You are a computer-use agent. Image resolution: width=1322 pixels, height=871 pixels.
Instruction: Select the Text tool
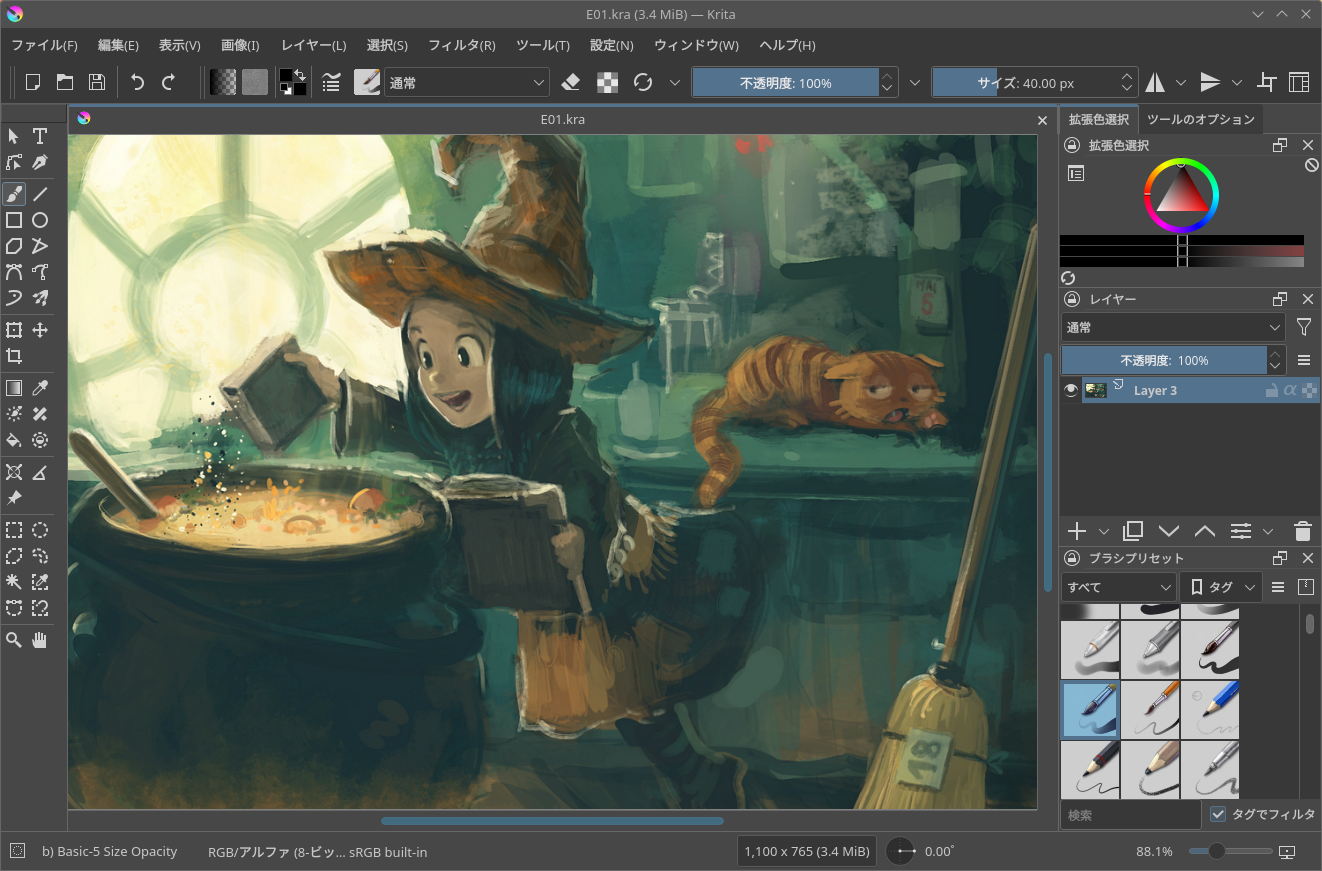(x=40, y=136)
